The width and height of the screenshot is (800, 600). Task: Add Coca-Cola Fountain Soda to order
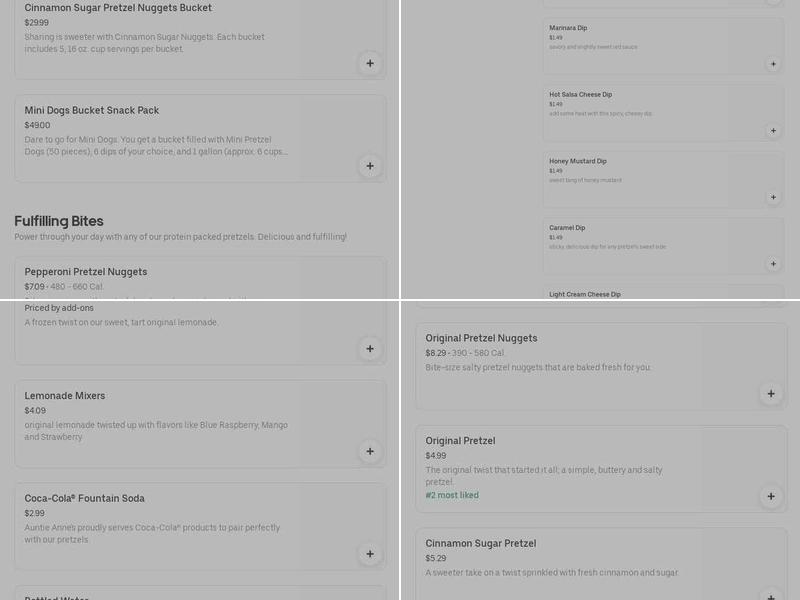[x=370, y=554]
